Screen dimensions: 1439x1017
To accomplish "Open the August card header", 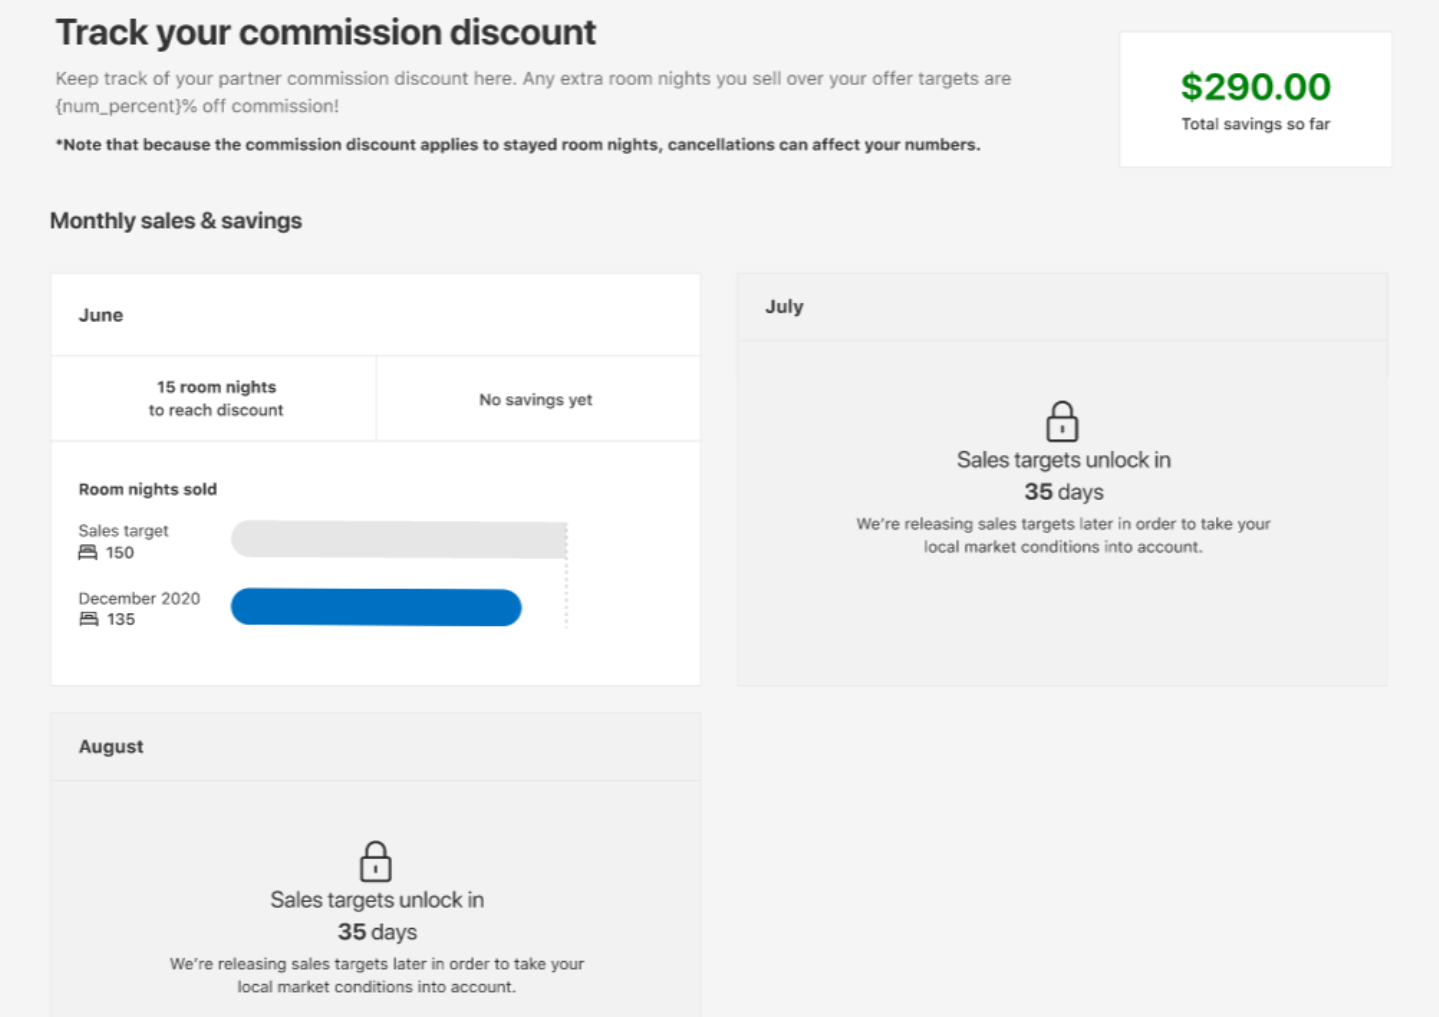I will (375, 747).
